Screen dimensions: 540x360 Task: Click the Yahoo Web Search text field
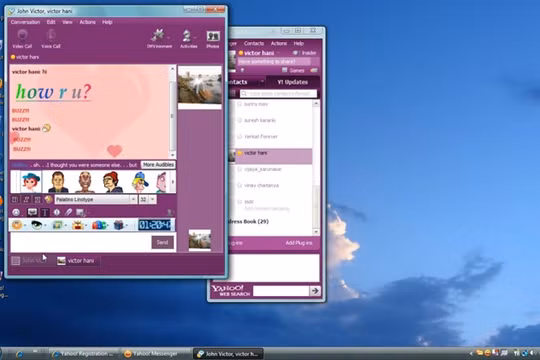click(281, 291)
